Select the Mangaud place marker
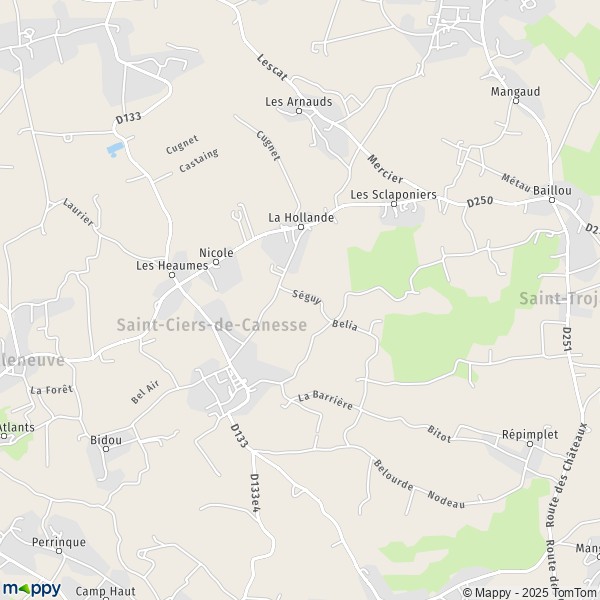The width and height of the screenshot is (600, 600). (515, 101)
